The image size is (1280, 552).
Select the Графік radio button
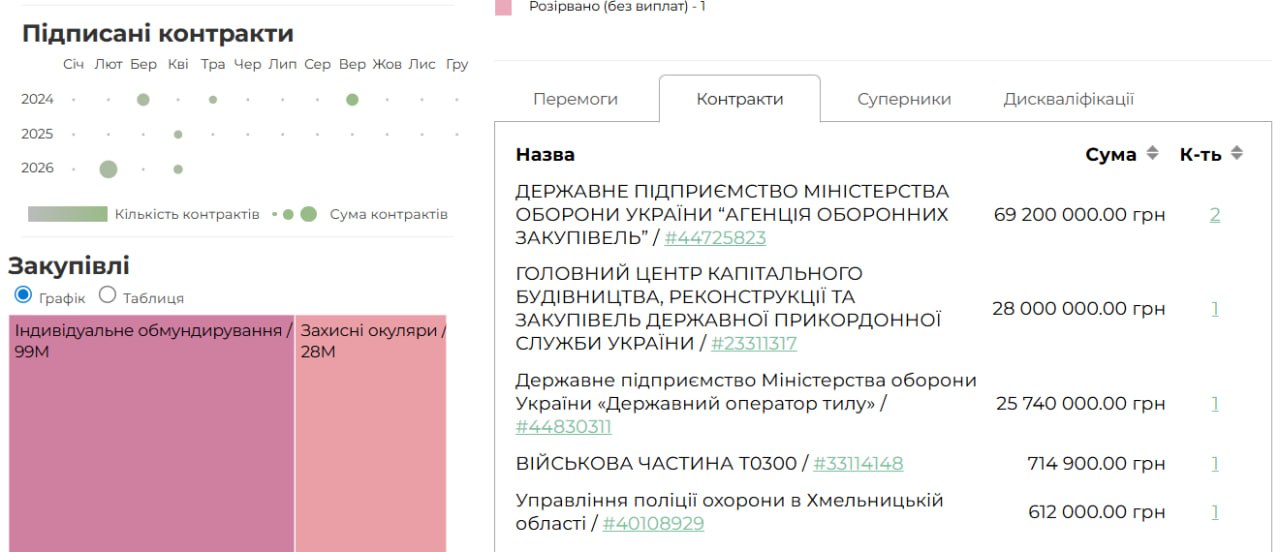(24, 295)
